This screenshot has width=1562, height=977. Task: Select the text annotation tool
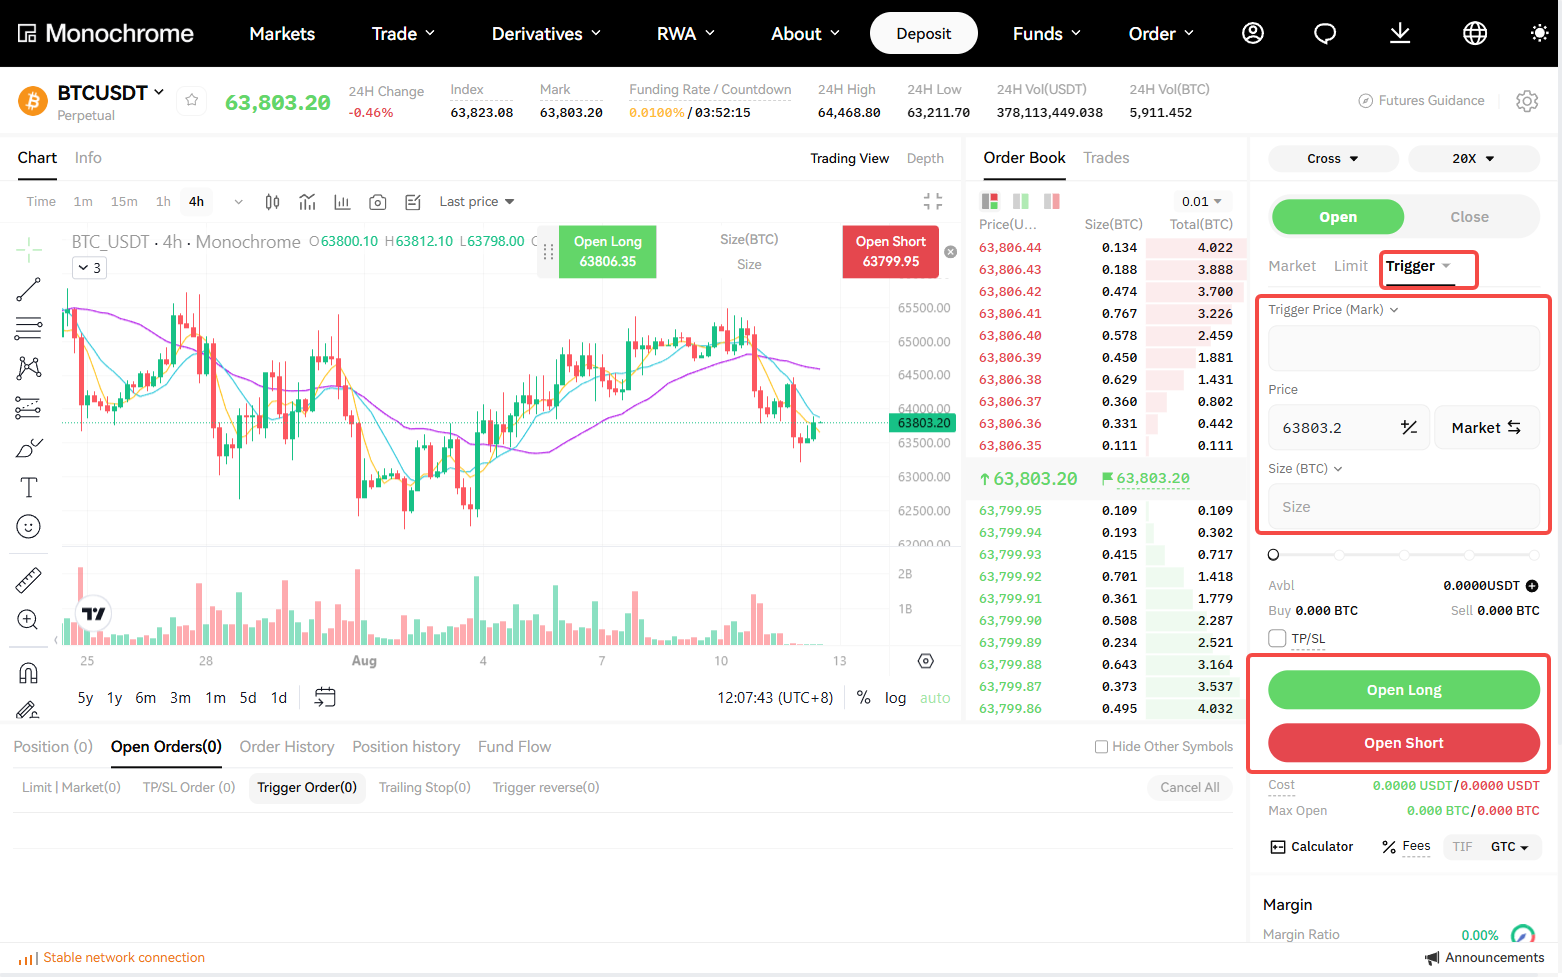(x=28, y=487)
